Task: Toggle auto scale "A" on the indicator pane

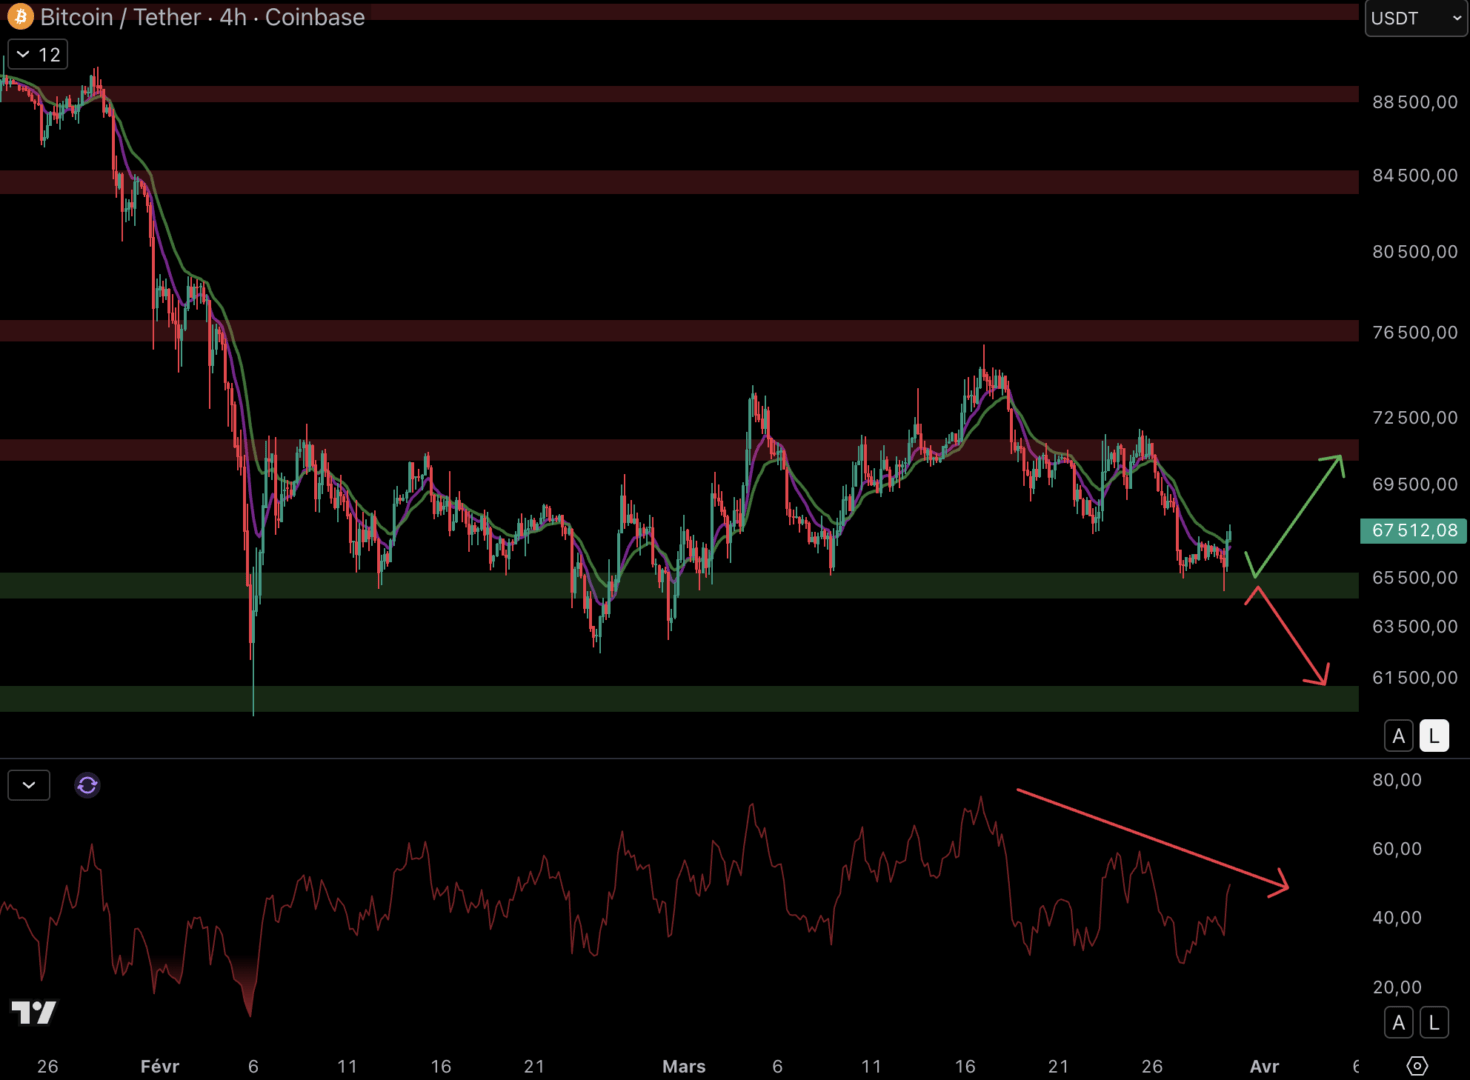Action: tap(1398, 1022)
